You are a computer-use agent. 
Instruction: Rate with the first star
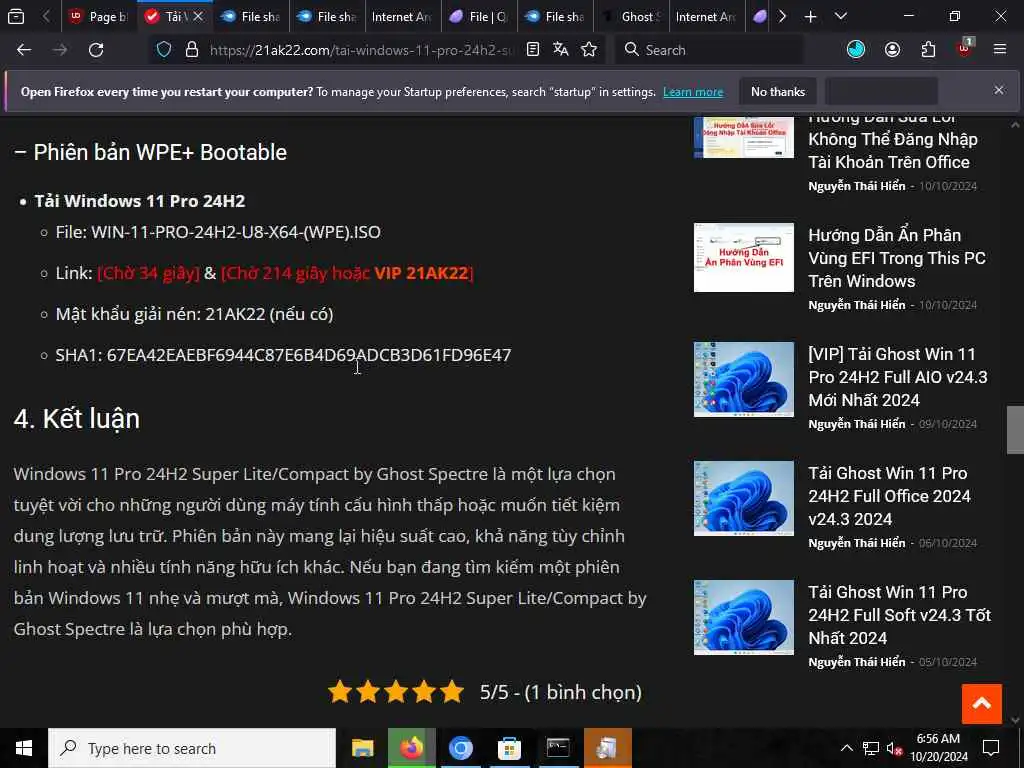(x=340, y=692)
